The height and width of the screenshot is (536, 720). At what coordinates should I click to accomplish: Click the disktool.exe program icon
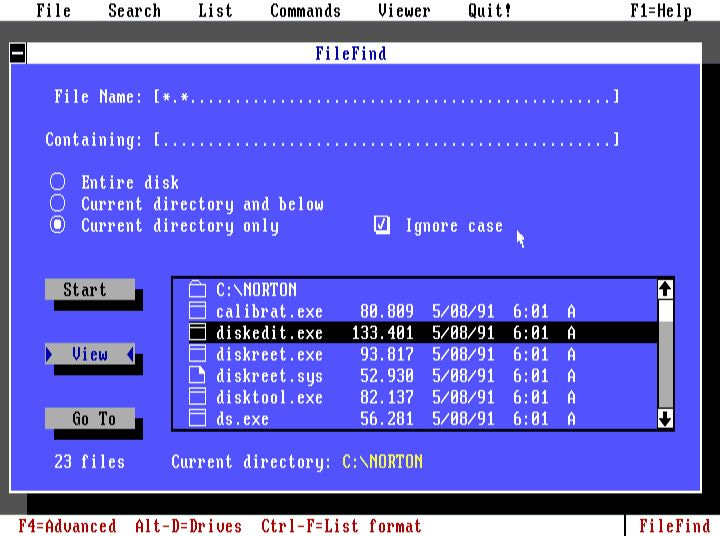(x=197, y=397)
